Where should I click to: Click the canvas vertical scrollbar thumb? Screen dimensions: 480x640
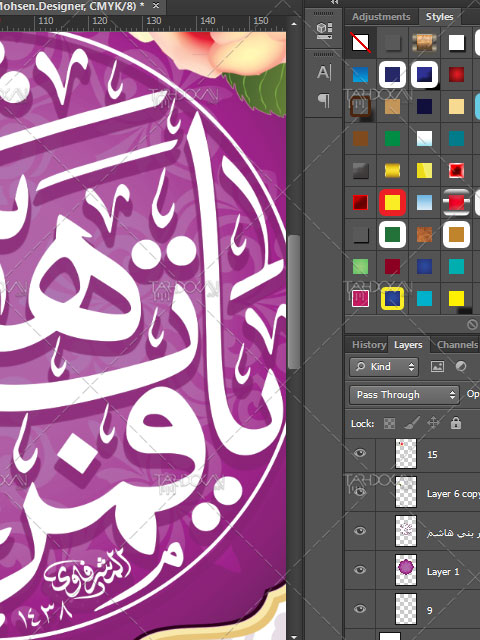293,302
